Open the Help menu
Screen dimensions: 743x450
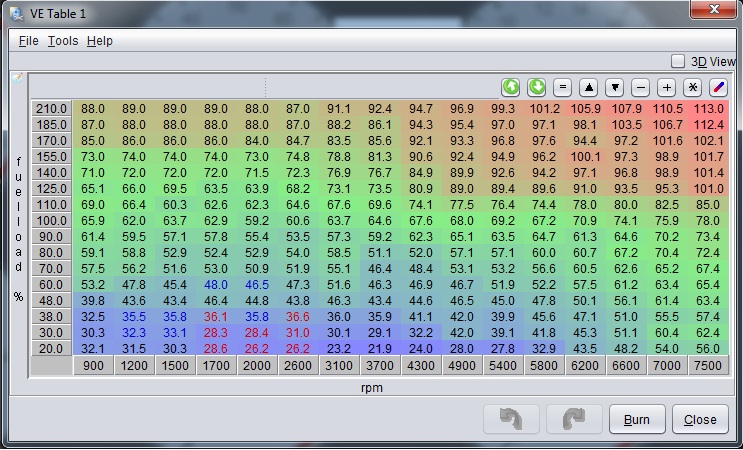99,41
